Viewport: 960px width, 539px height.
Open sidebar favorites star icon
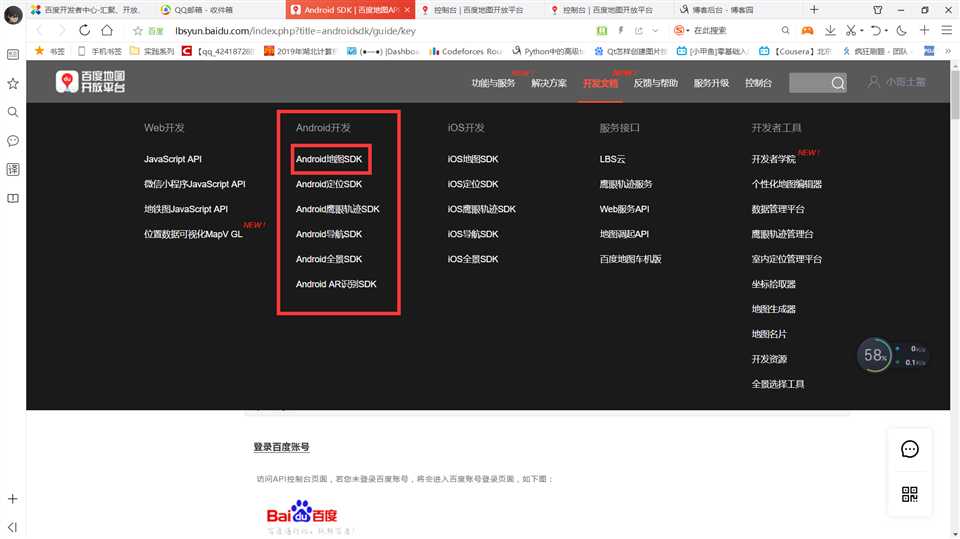pyautogui.click(x=13, y=83)
